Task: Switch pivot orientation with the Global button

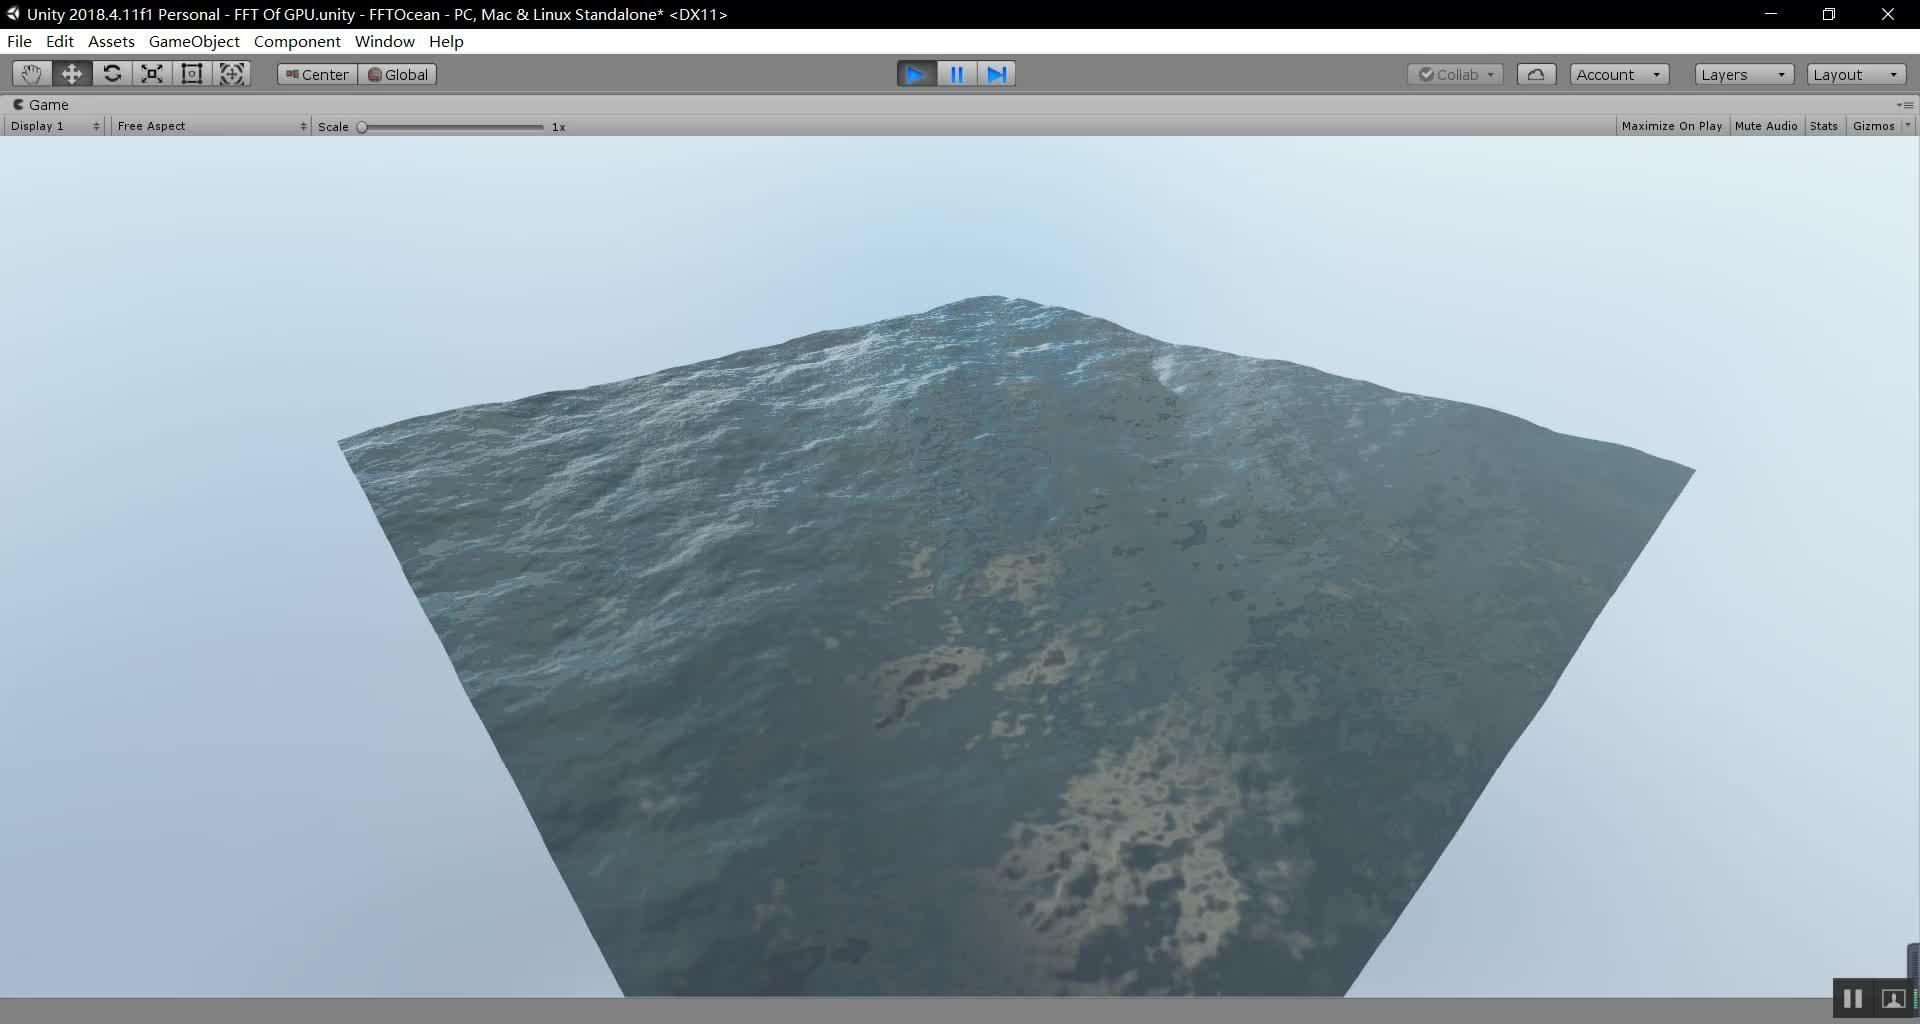Action: pos(397,74)
